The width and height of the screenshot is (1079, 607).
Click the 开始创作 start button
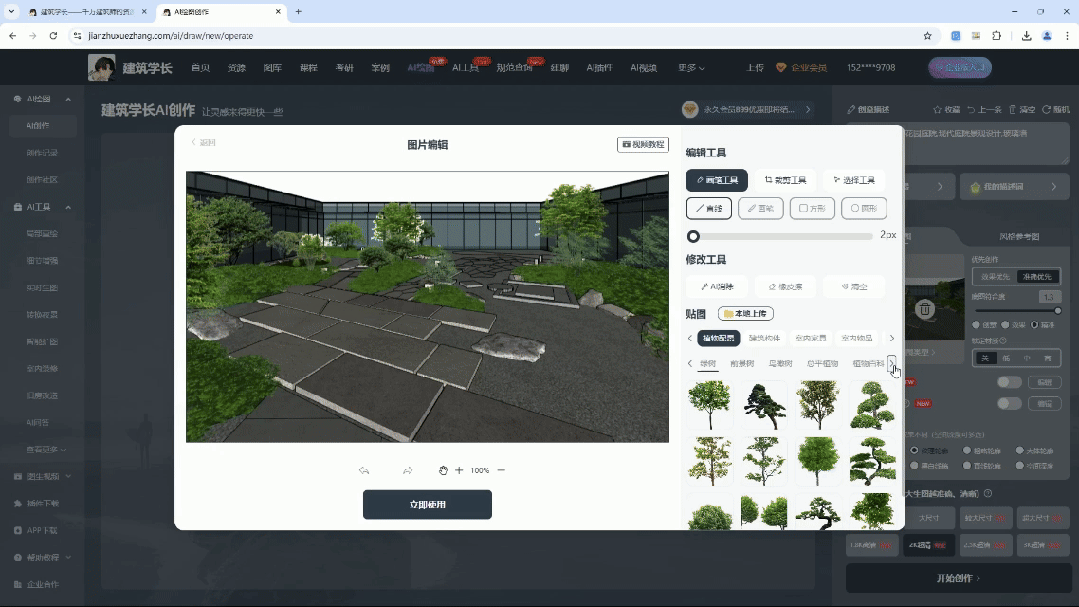coord(958,578)
